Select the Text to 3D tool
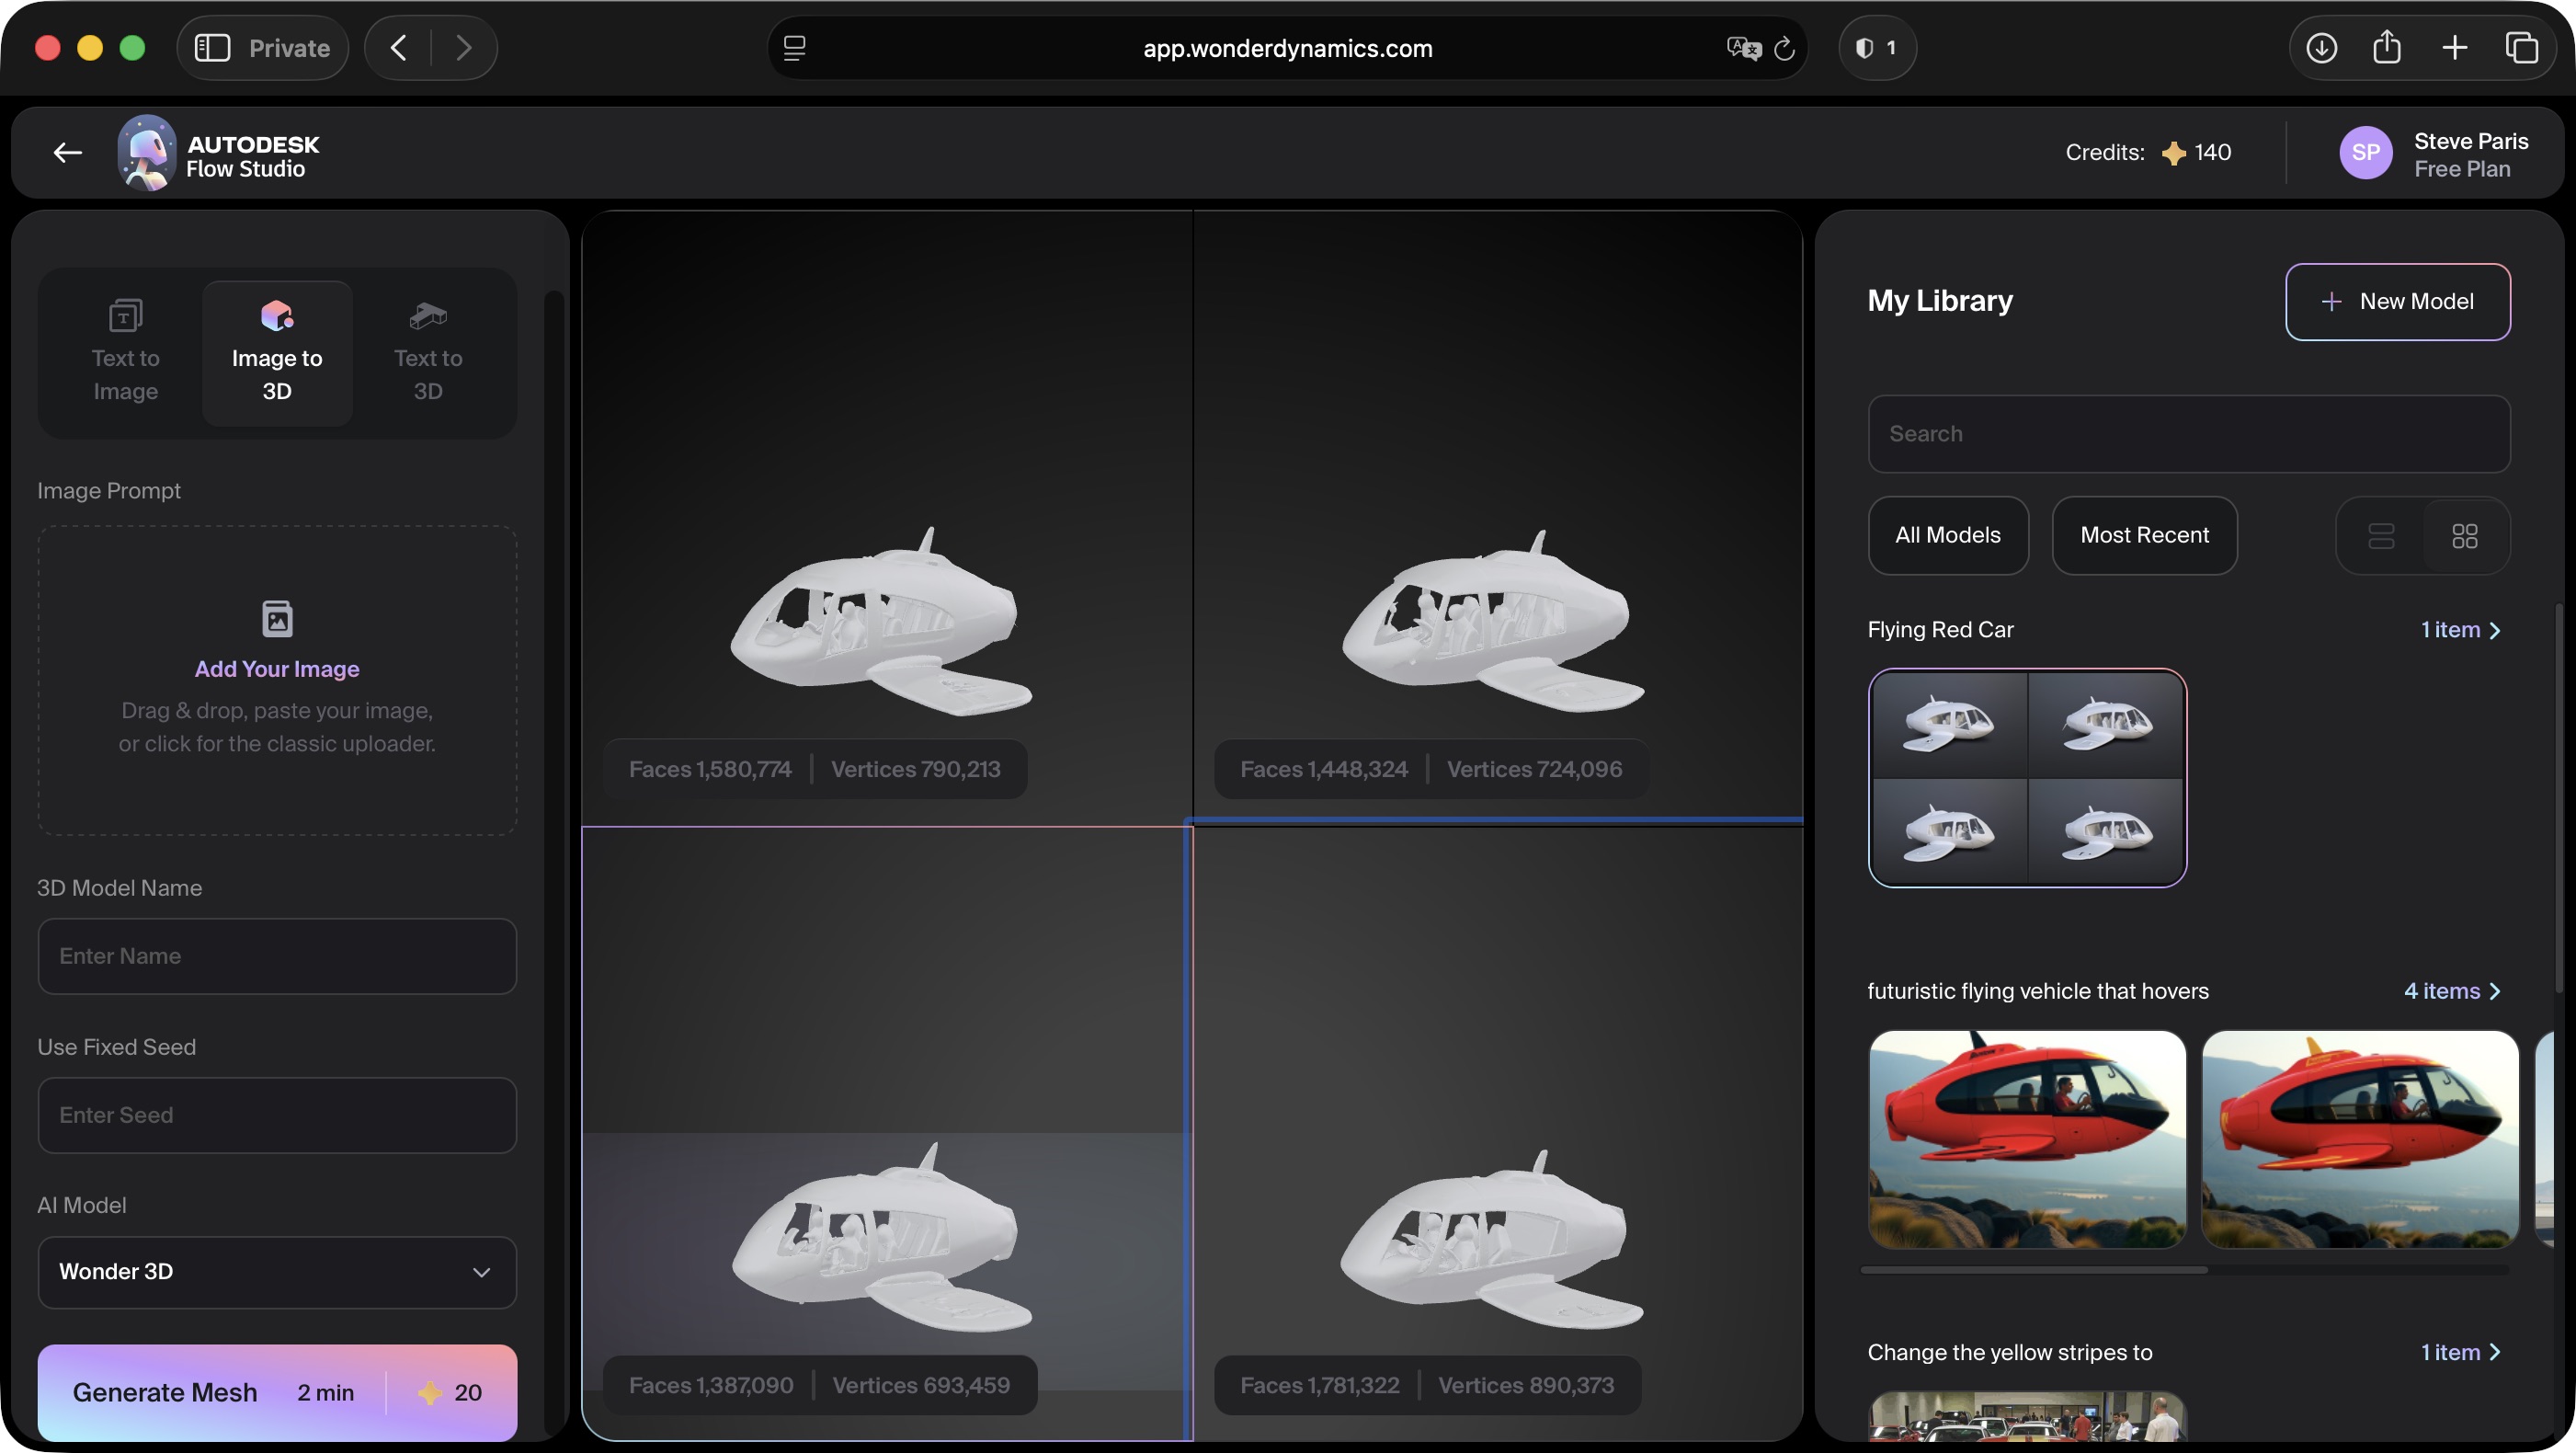The image size is (2576, 1453). click(x=427, y=352)
